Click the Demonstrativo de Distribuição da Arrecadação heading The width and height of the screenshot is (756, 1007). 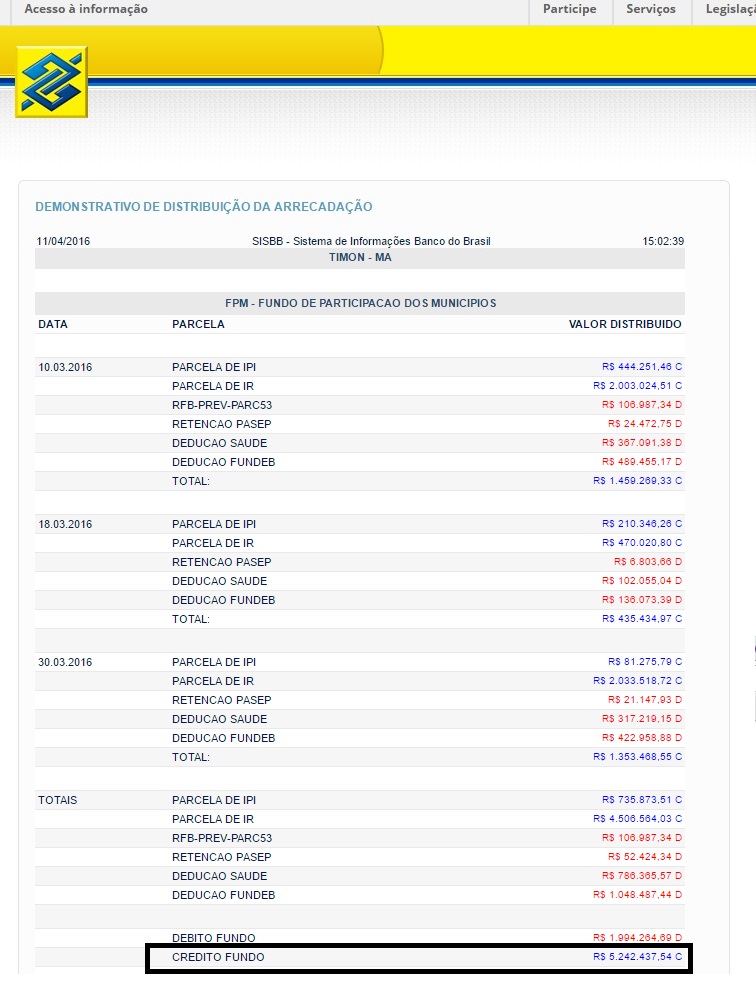pyautogui.click(x=203, y=207)
